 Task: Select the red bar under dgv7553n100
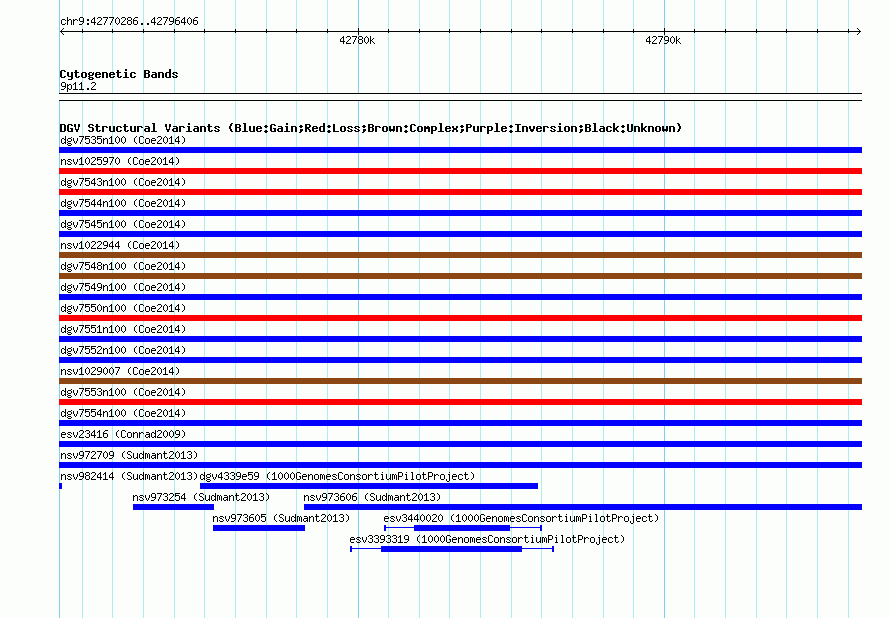point(460,402)
